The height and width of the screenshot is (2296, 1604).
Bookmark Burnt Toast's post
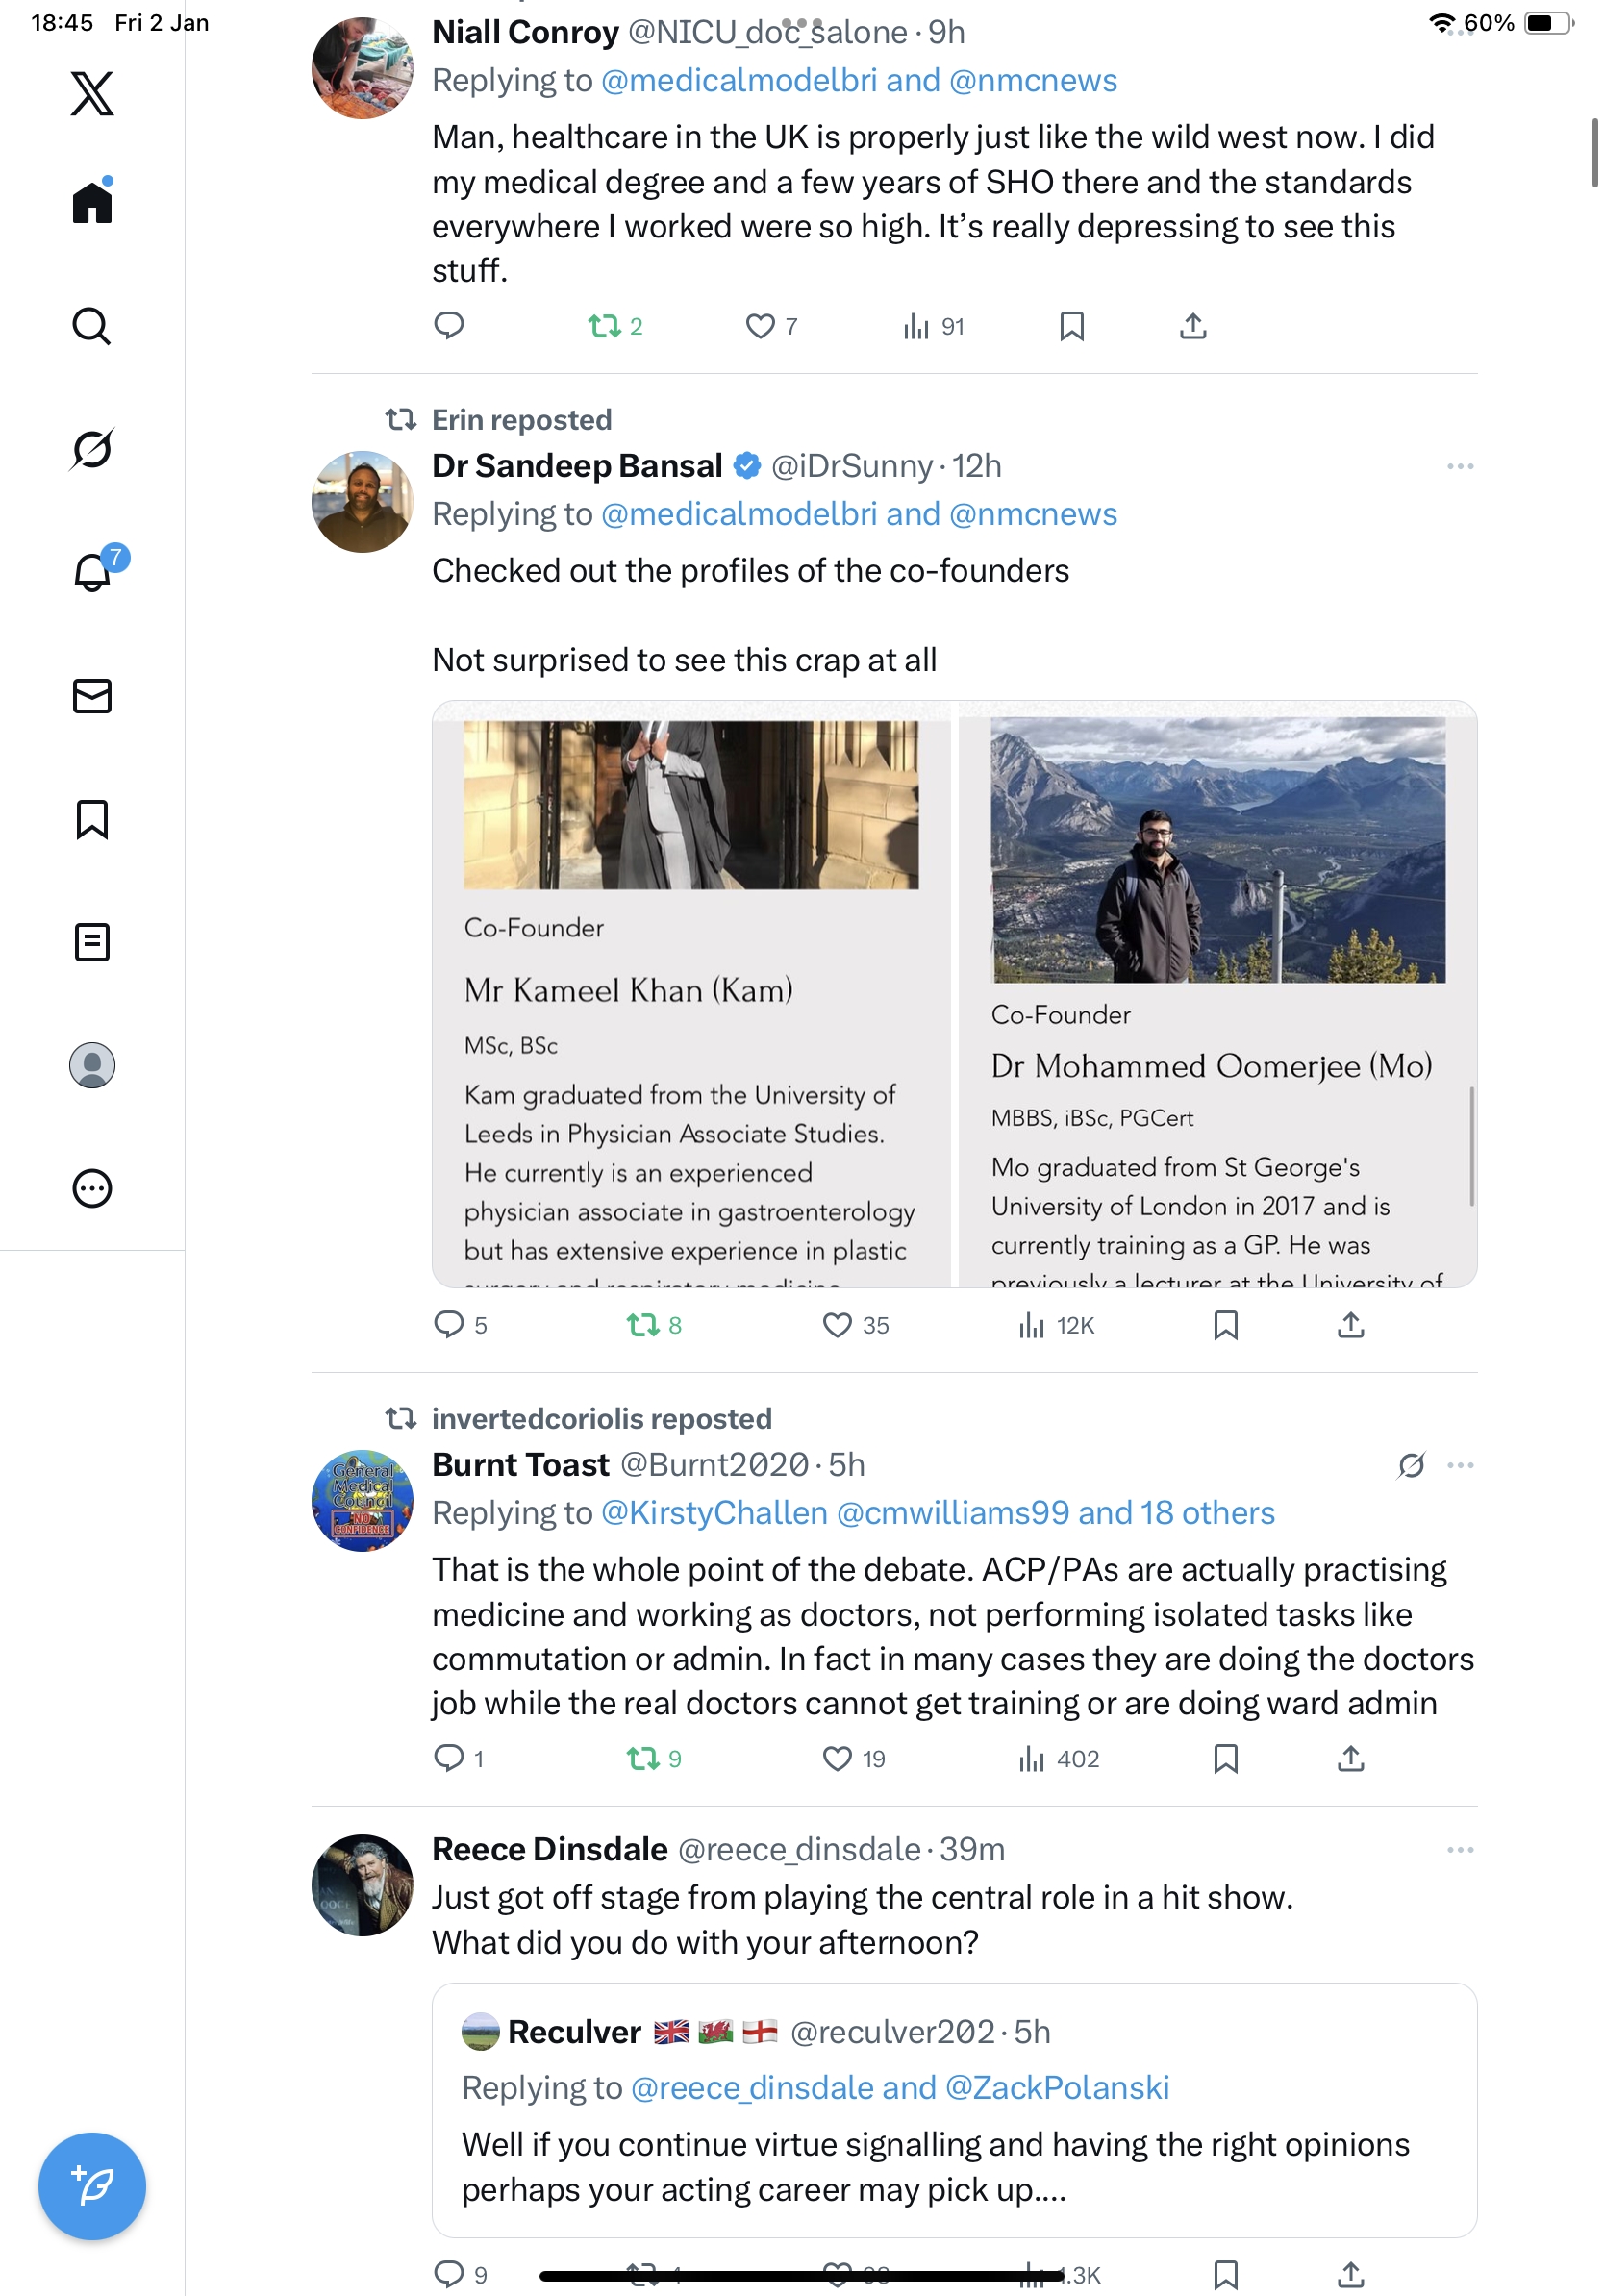[1225, 1759]
